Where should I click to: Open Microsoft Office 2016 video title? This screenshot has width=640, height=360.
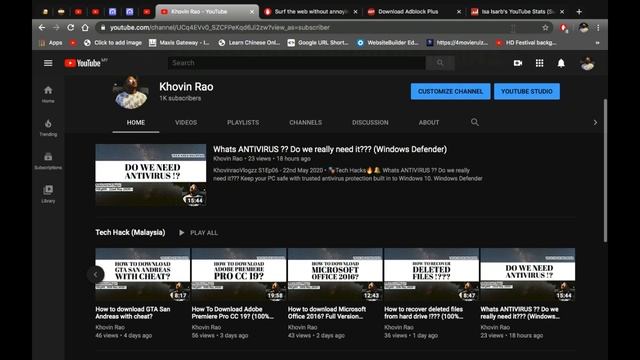[327, 313]
